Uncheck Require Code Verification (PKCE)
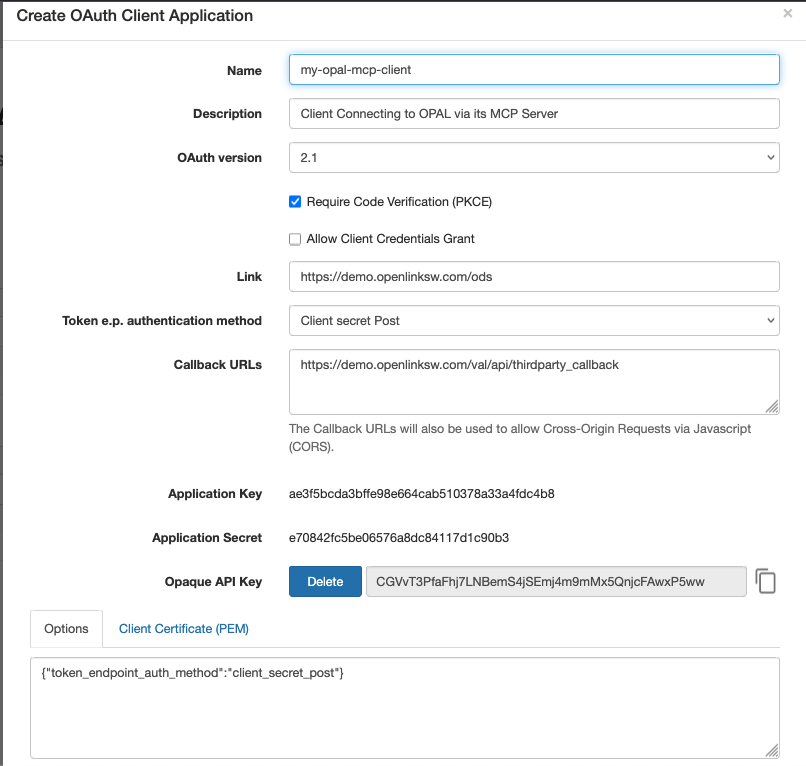806x766 pixels. click(295, 202)
